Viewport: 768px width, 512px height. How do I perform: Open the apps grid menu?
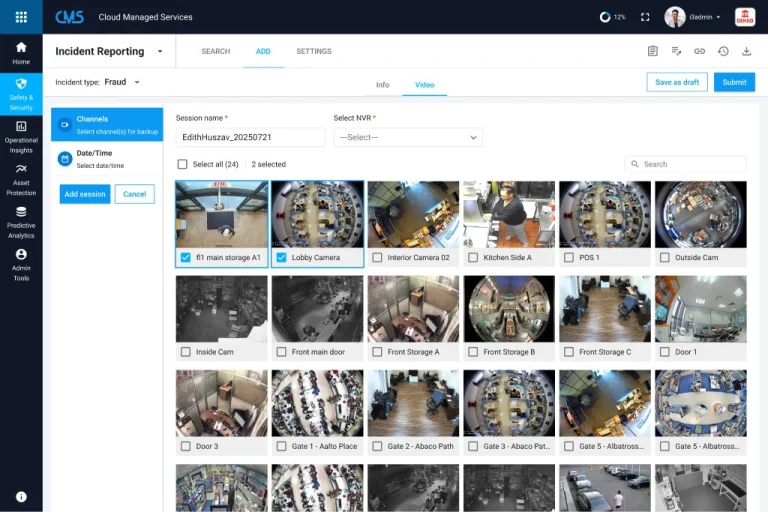coord(21,17)
